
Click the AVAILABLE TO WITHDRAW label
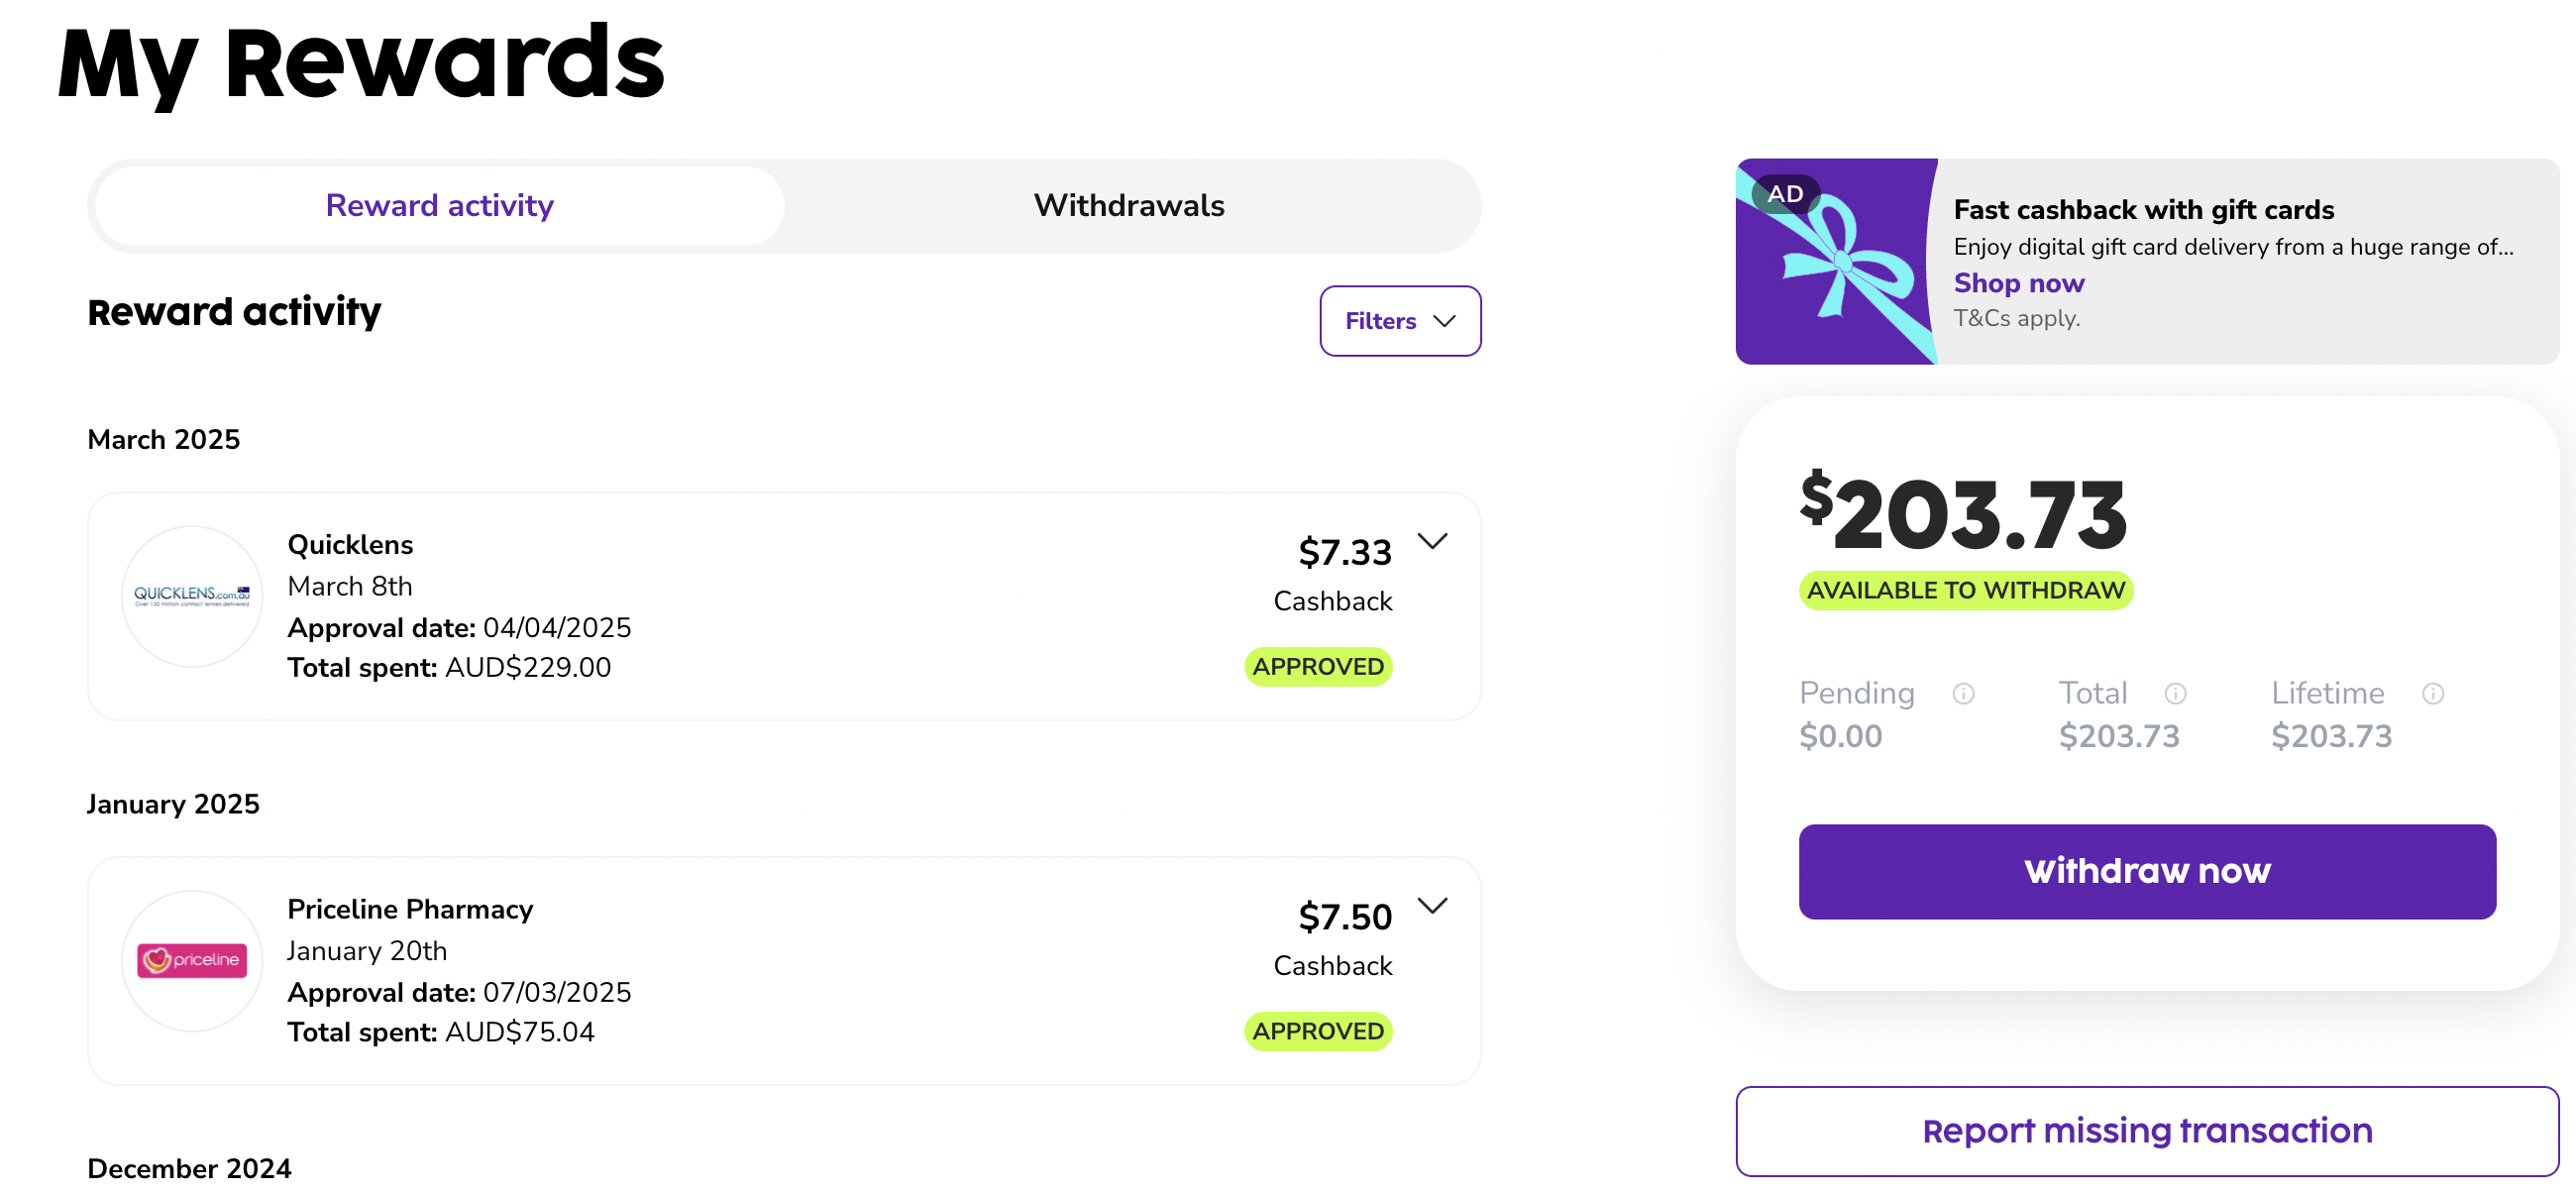point(1965,590)
